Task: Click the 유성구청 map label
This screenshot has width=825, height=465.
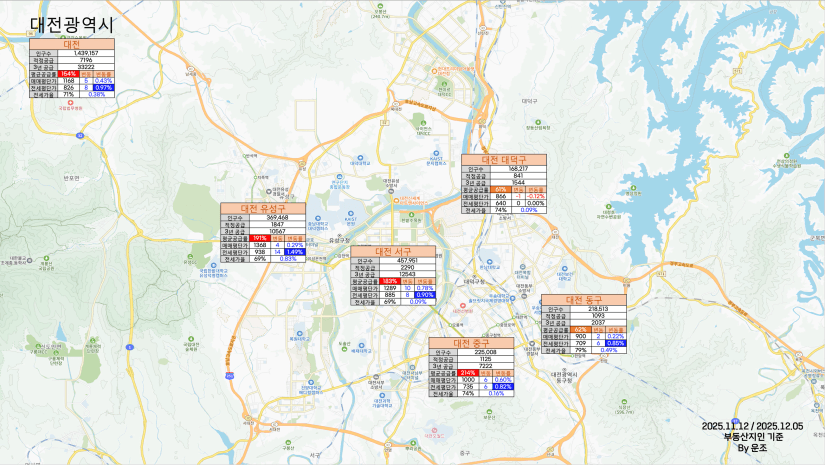Action: click(x=339, y=240)
